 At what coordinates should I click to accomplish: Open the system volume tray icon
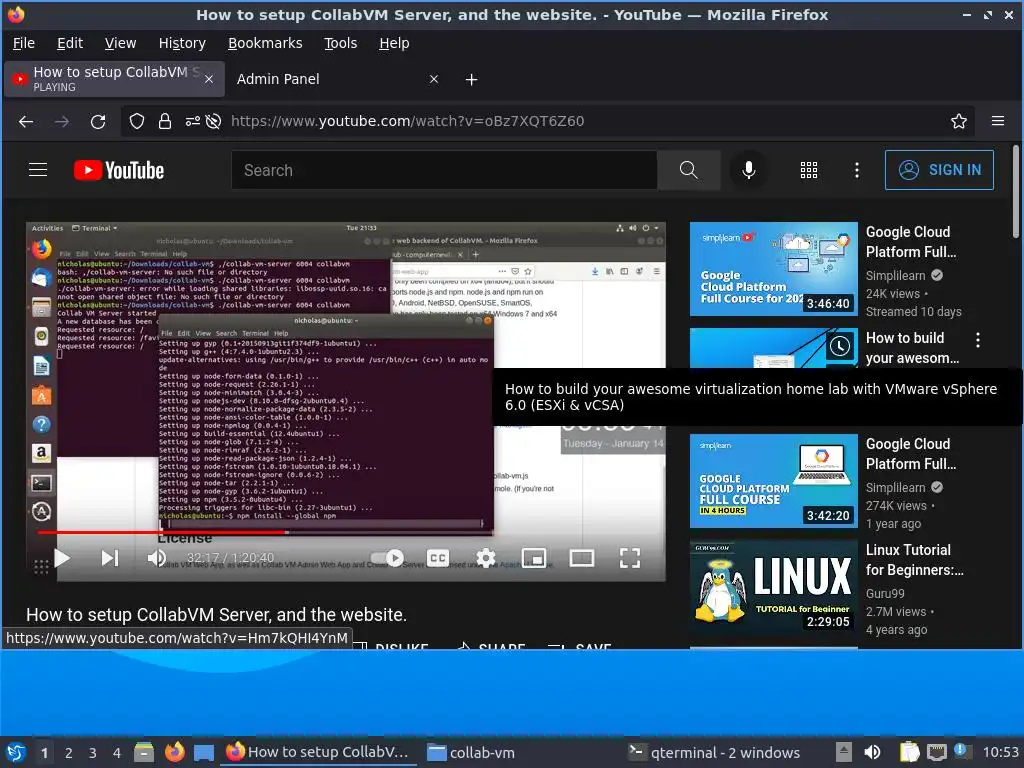[x=872, y=752]
